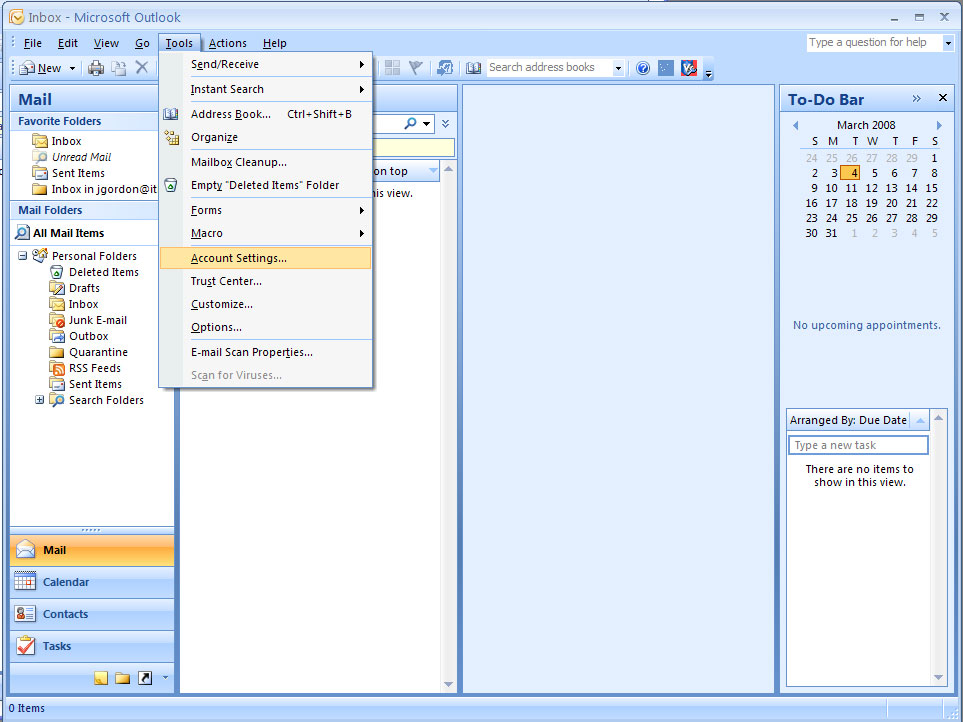This screenshot has width=963, height=722.
Task: Select the Drafts folder
Action: (x=84, y=288)
